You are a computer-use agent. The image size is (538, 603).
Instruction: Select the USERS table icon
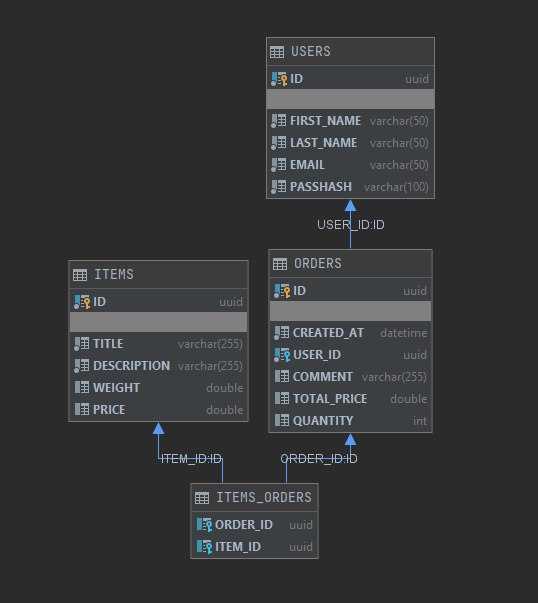pos(277,52)
